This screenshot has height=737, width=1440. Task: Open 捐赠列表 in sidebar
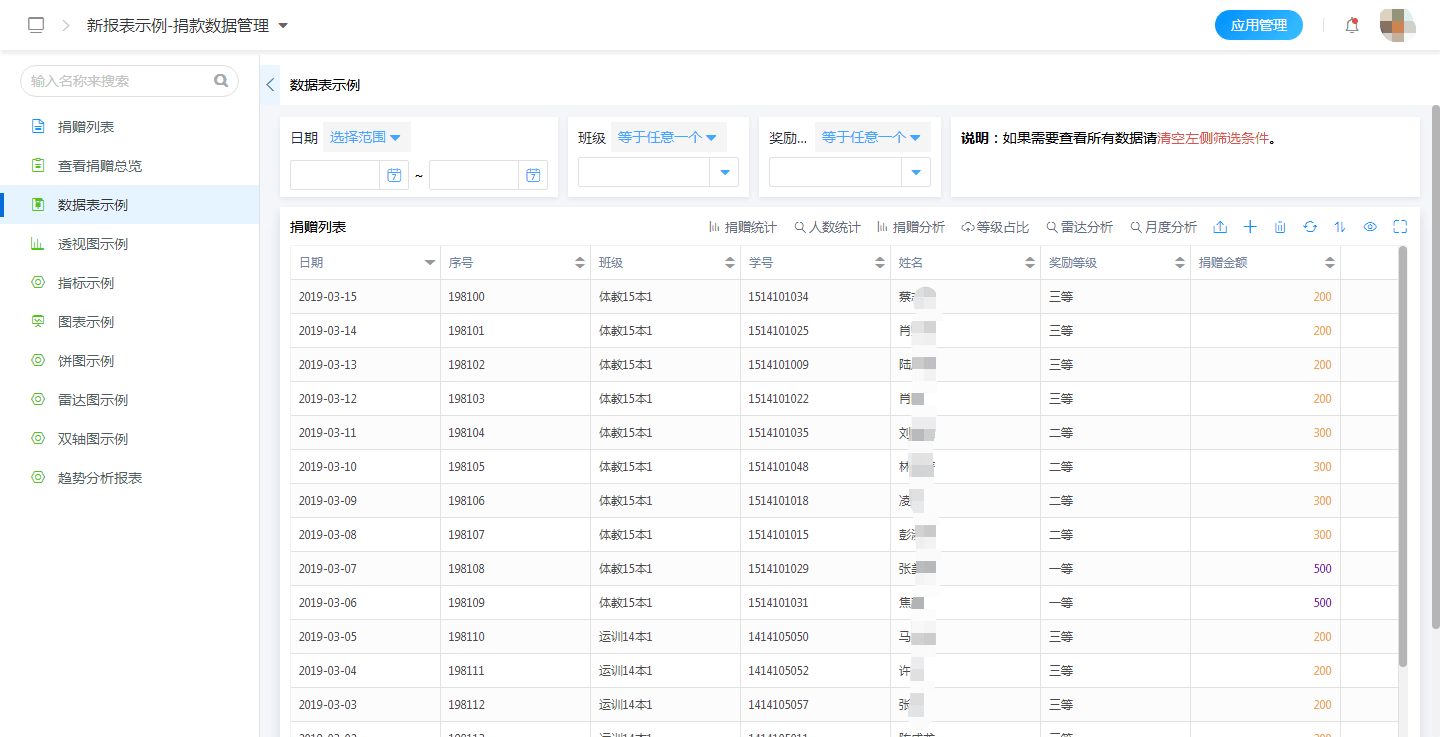[x=130, y=127]
